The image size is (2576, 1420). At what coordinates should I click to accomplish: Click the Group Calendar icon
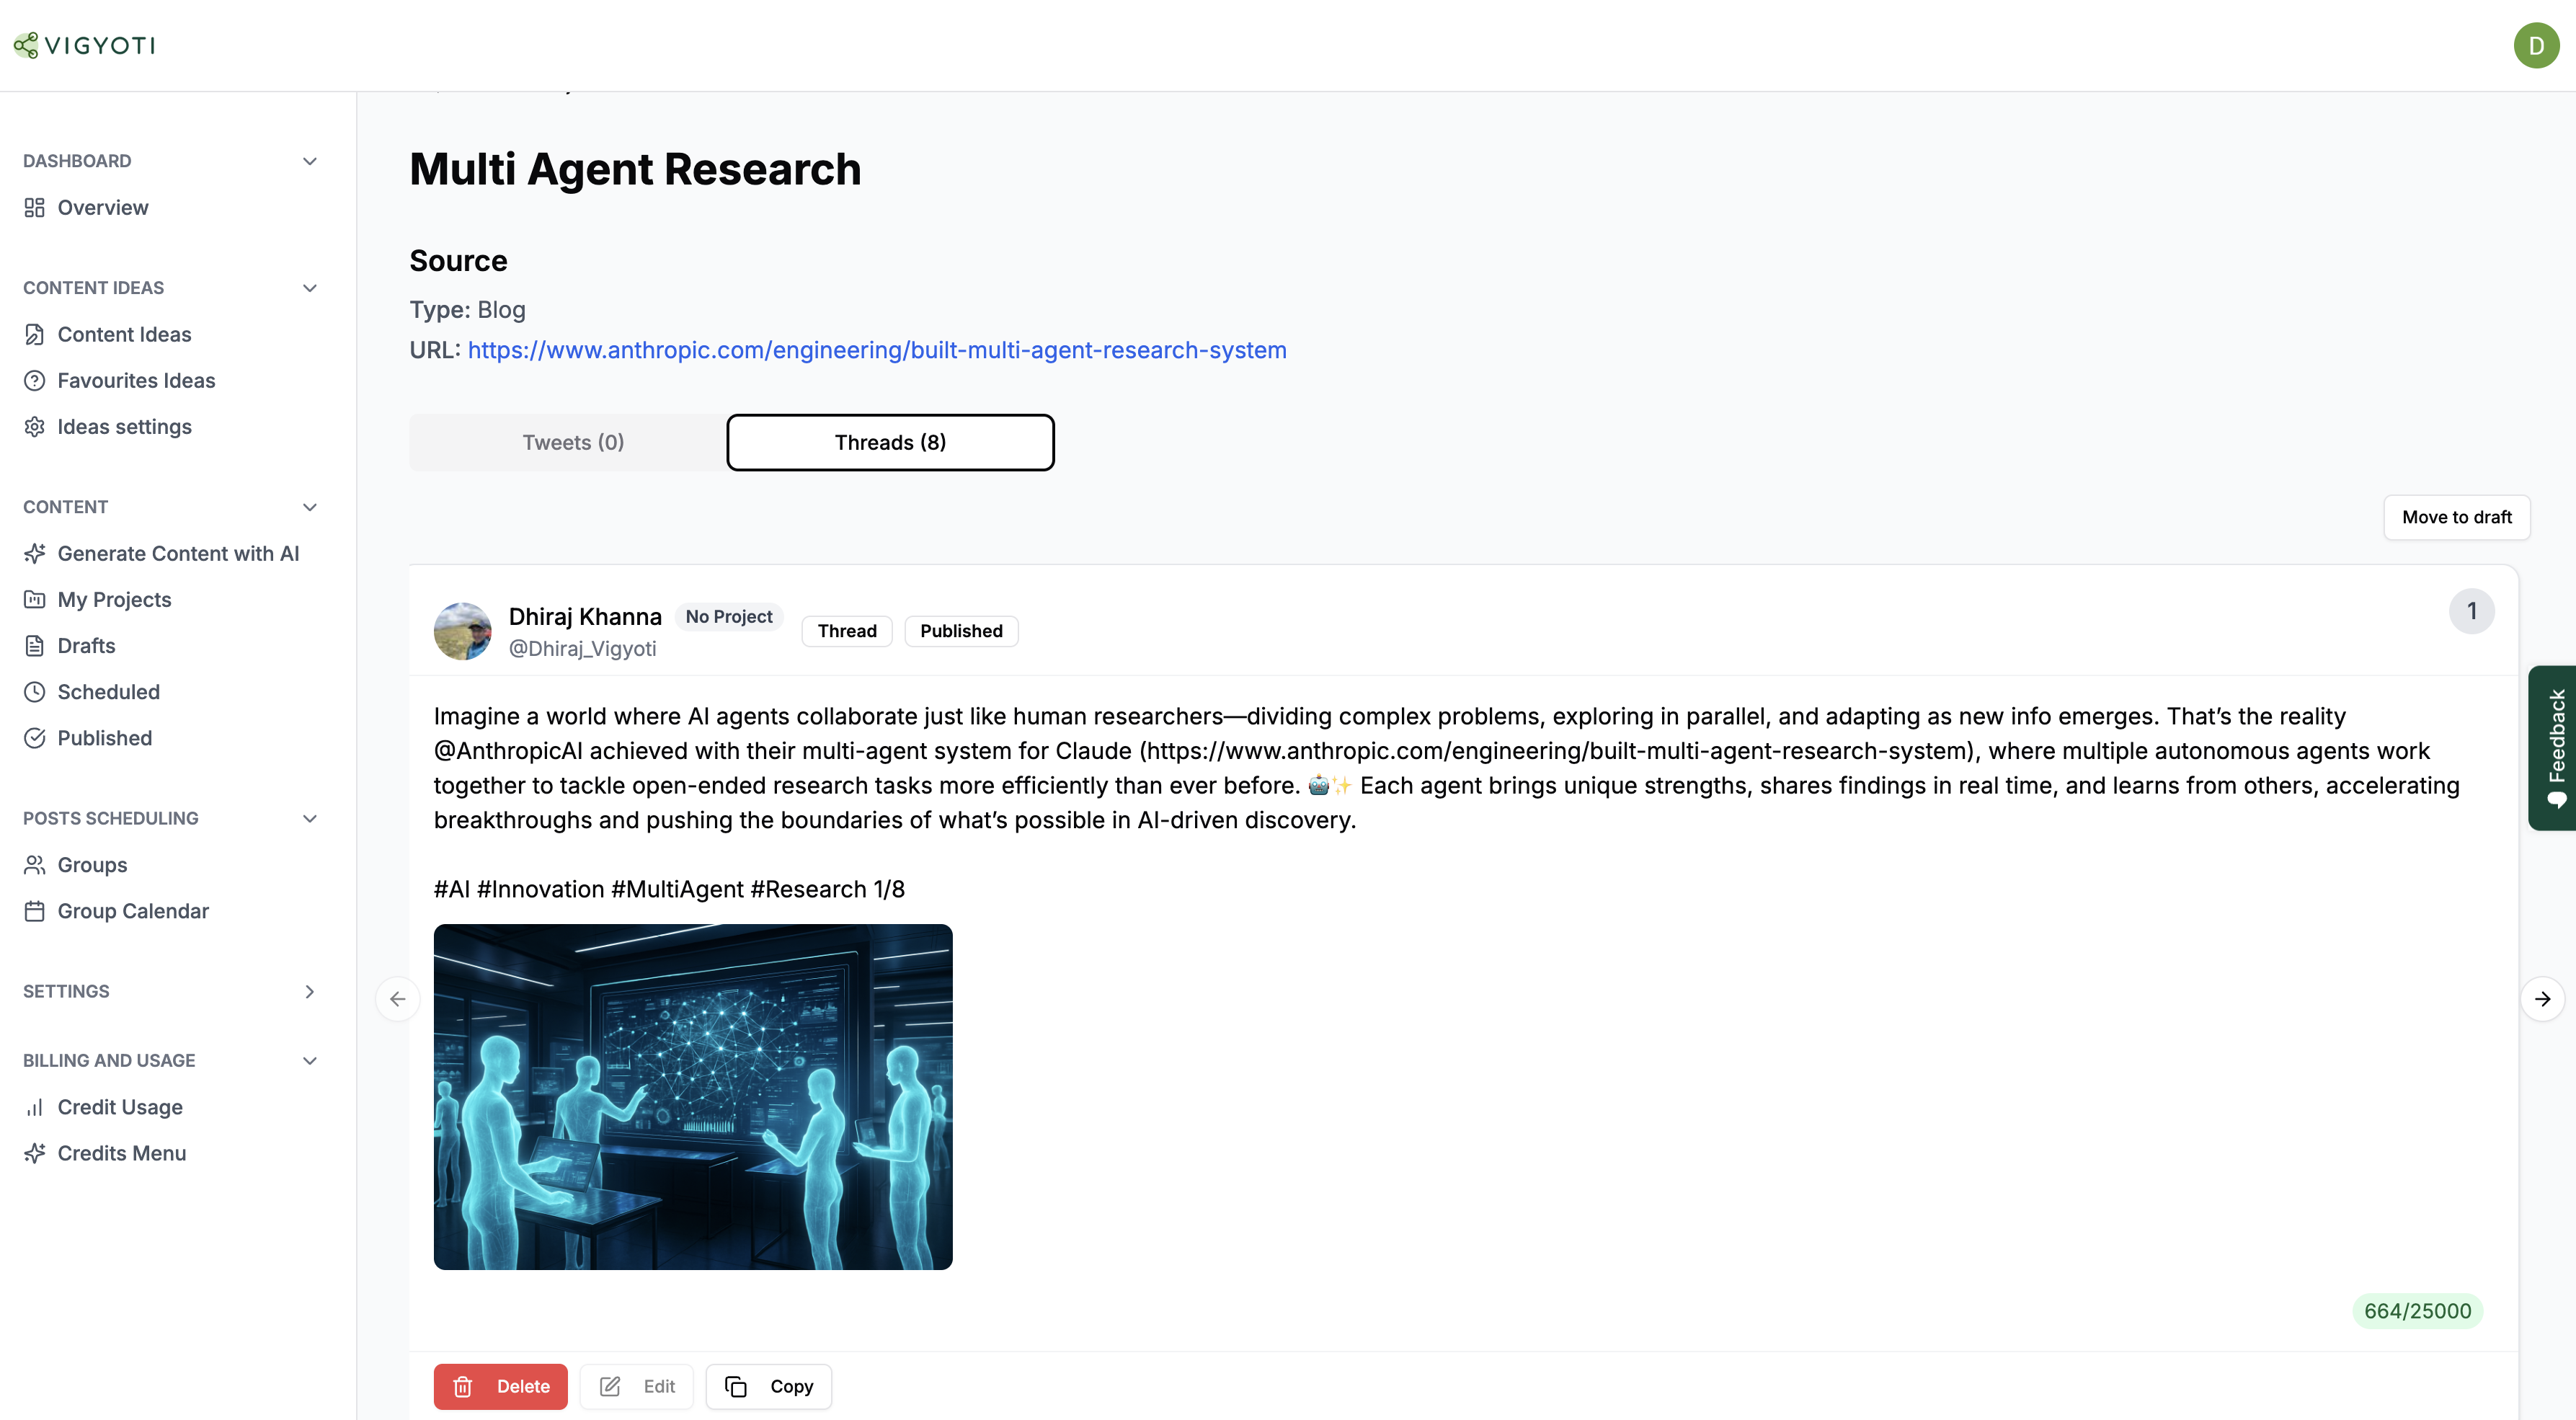35,911
